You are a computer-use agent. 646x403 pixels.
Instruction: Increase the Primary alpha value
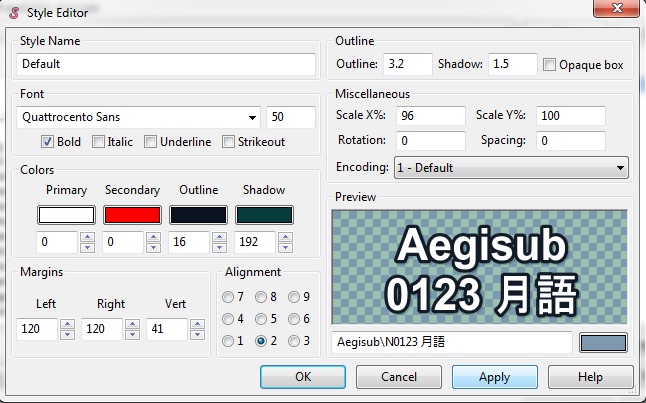(x=87, y=237)
